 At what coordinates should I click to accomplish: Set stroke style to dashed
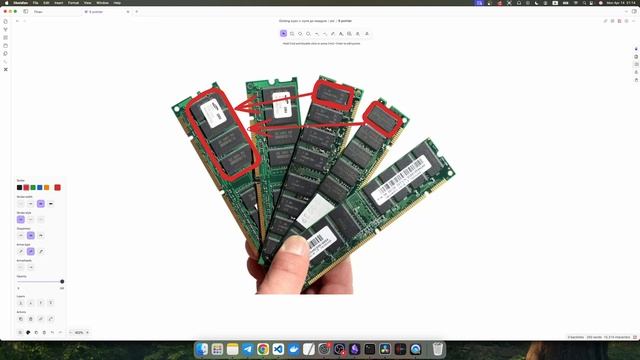point(31,220)
